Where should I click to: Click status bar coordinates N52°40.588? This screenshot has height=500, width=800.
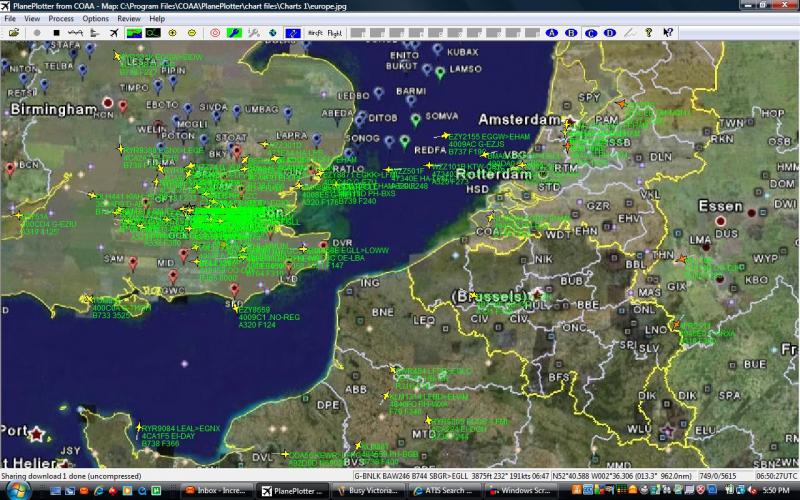tap(622, 476)
